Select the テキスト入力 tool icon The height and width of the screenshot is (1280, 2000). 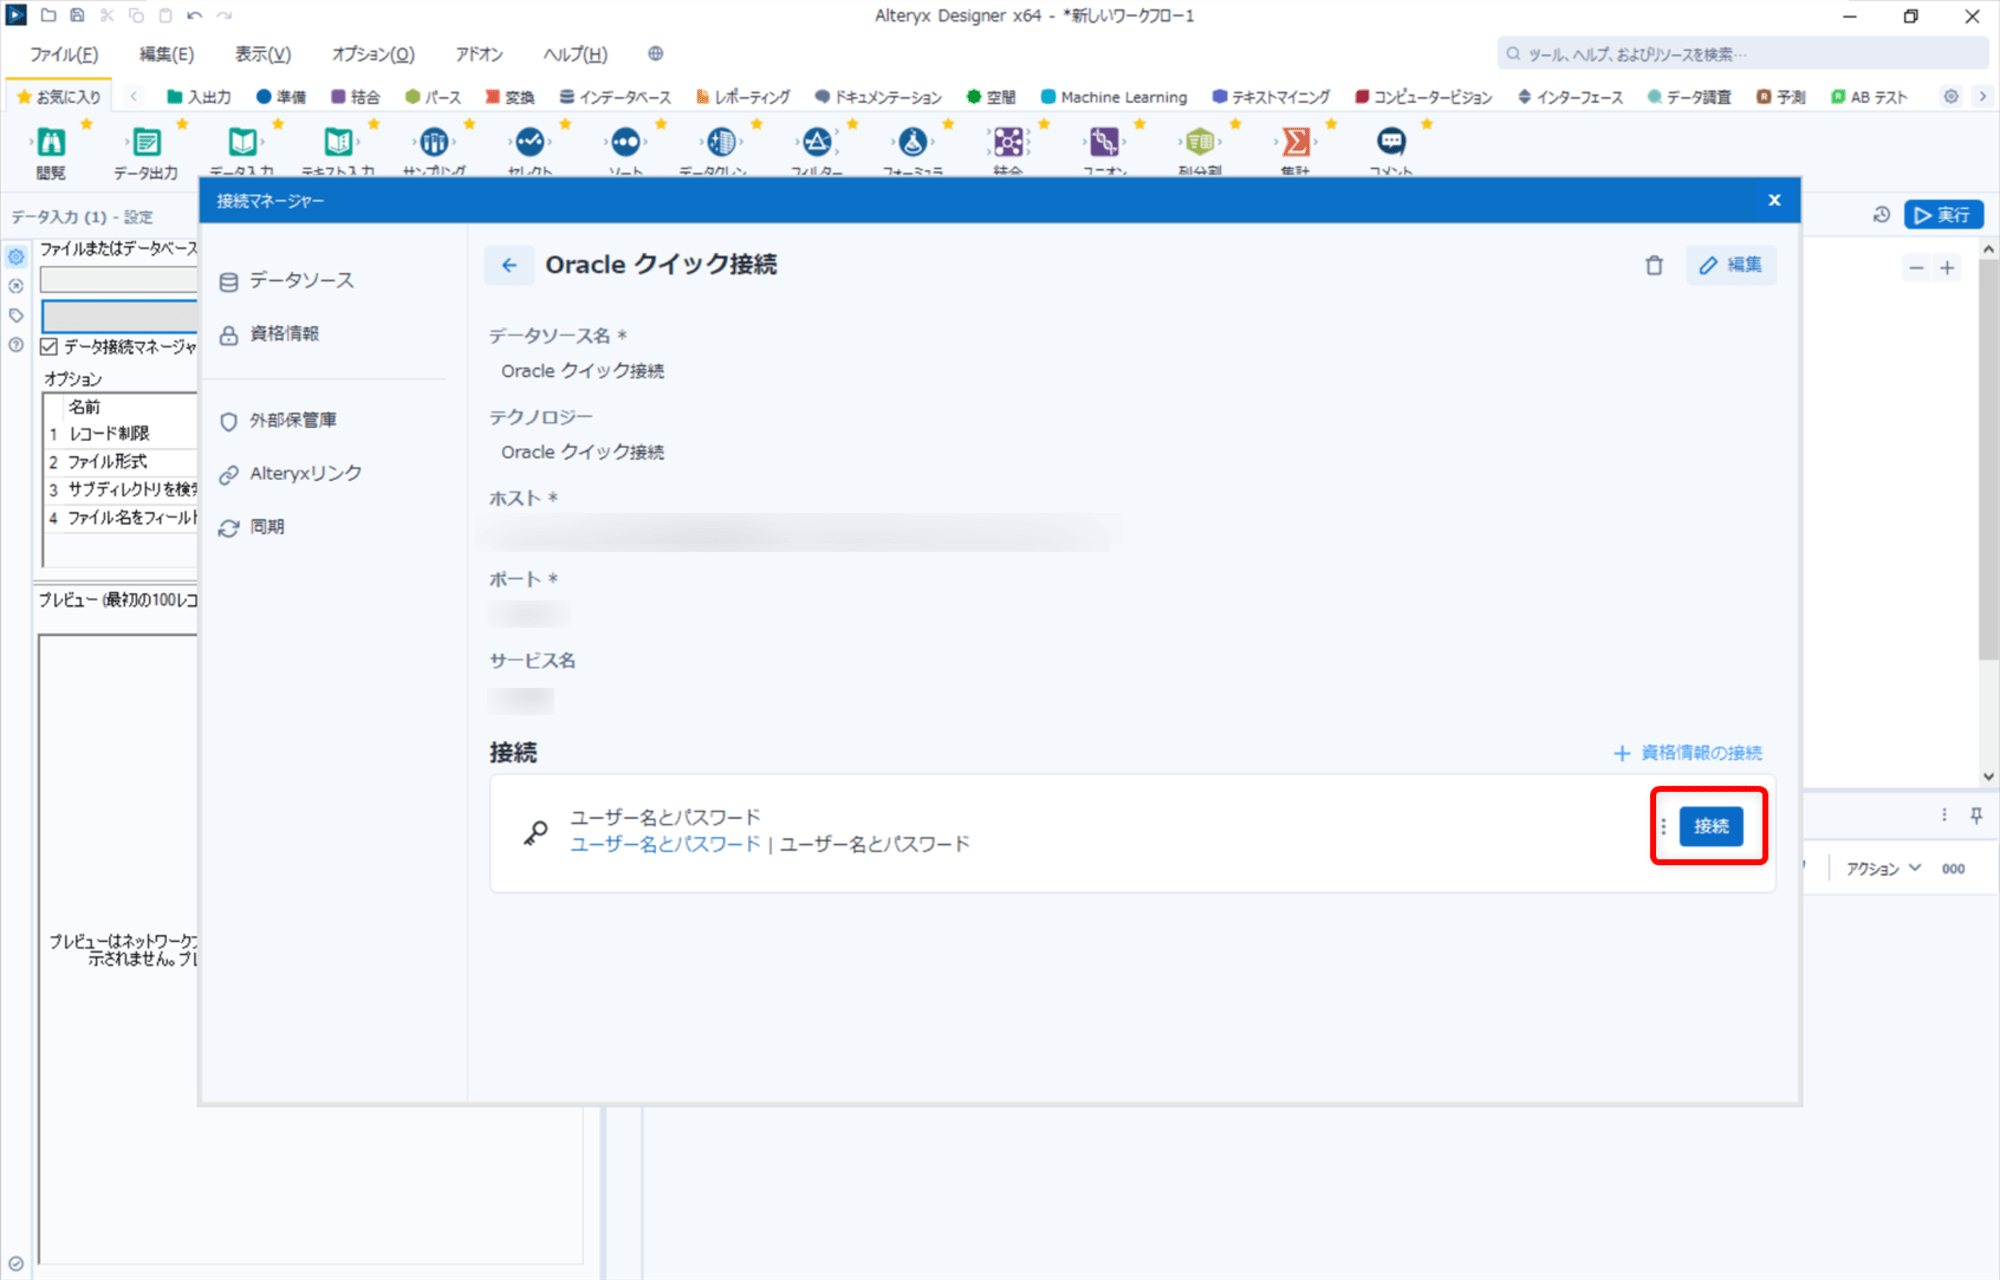[338, 142]
